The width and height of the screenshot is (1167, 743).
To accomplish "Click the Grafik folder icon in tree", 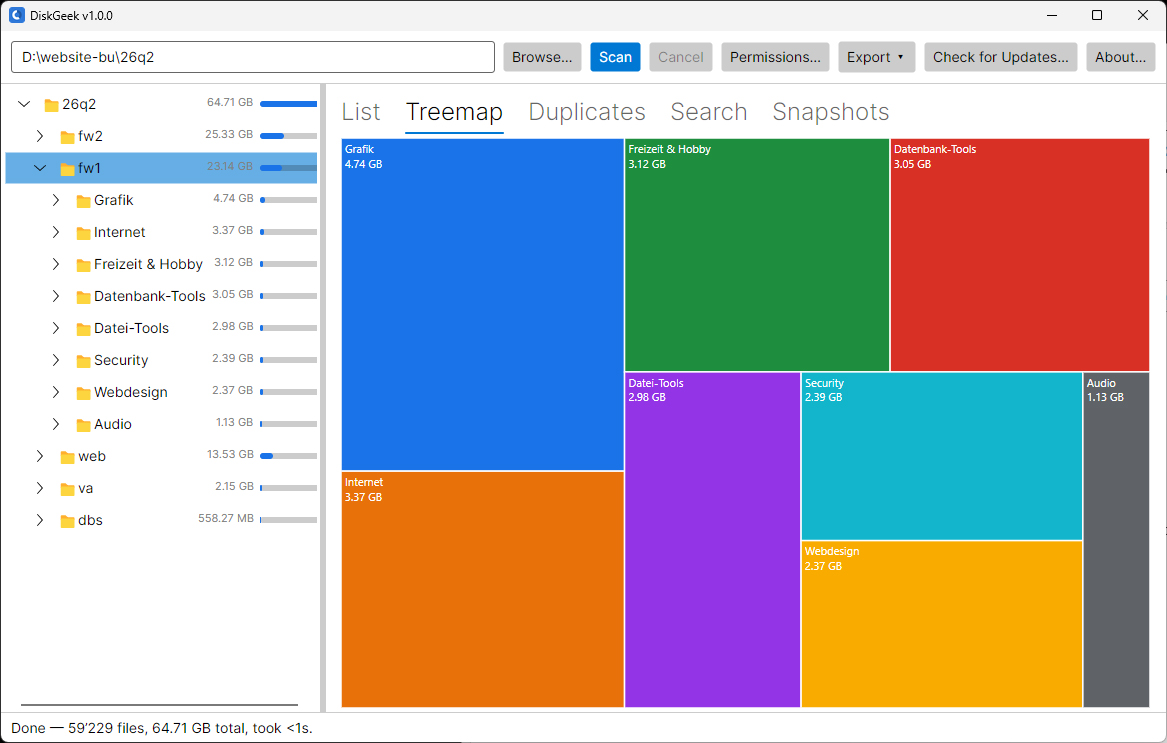I will tap(83, 201).
